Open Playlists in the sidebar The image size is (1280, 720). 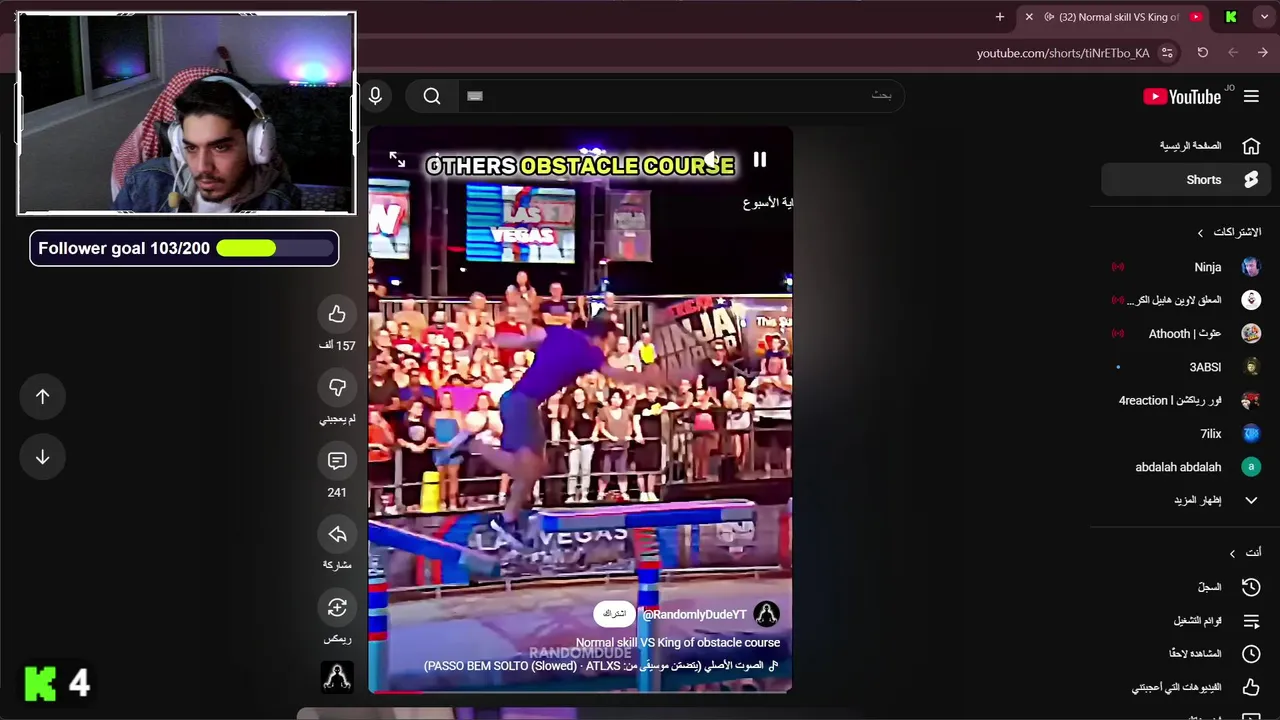tap(1185, 621)
